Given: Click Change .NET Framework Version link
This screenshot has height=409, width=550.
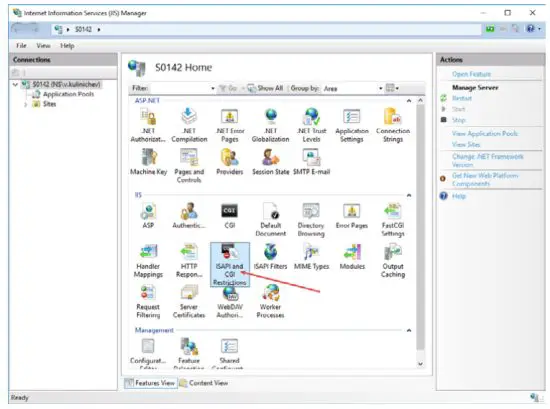Looking at the screenshot, I should pyautogui.click(x=488, y=160).
